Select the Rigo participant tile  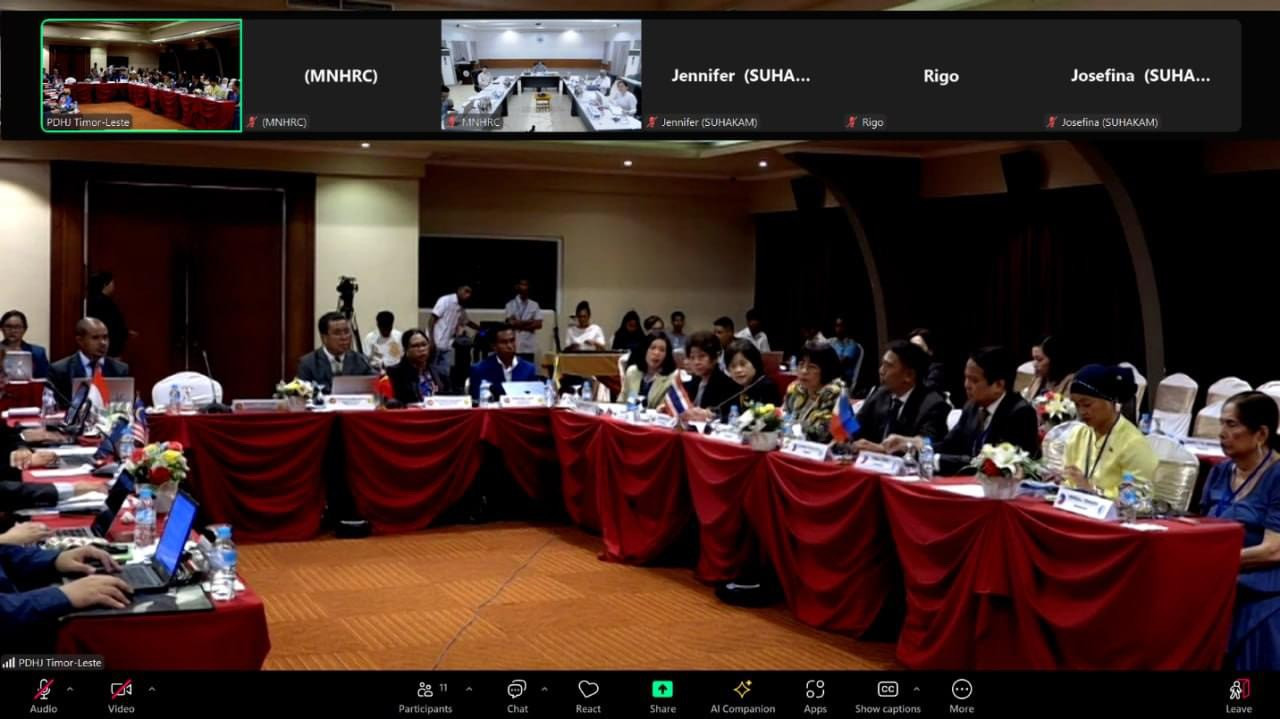pos(941,75)
